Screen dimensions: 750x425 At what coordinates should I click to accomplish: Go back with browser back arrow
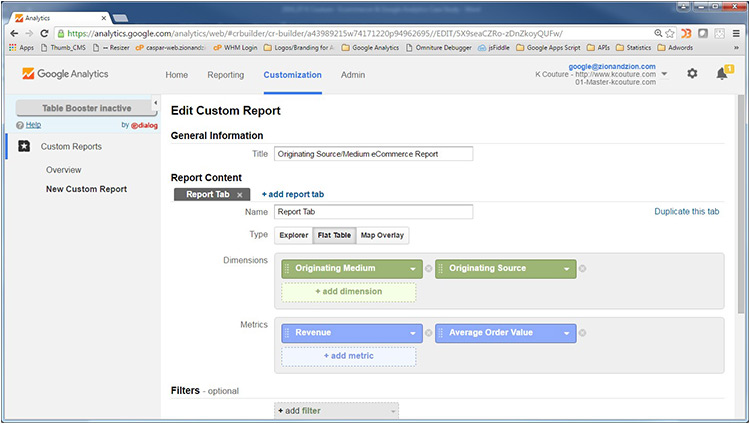click(x=14, y=33)
